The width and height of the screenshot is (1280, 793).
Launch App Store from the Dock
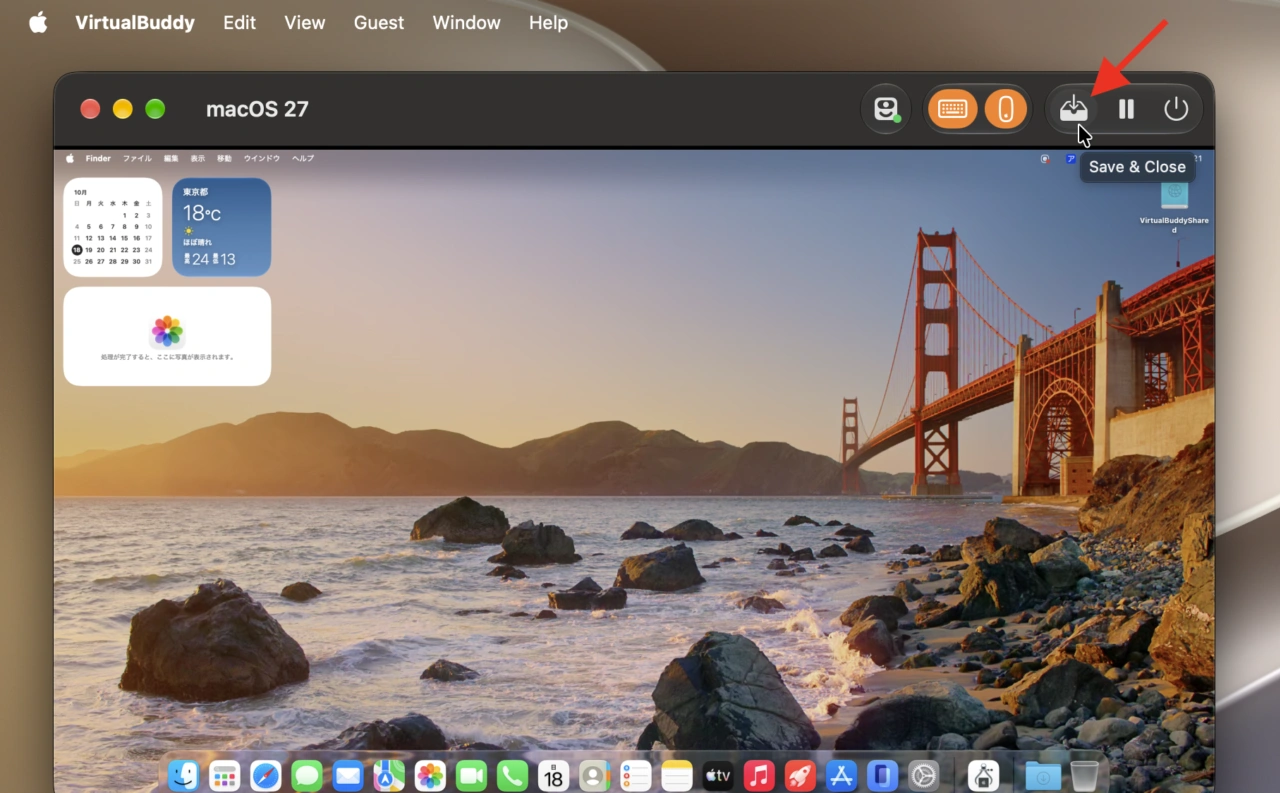[x=841, y=775]
